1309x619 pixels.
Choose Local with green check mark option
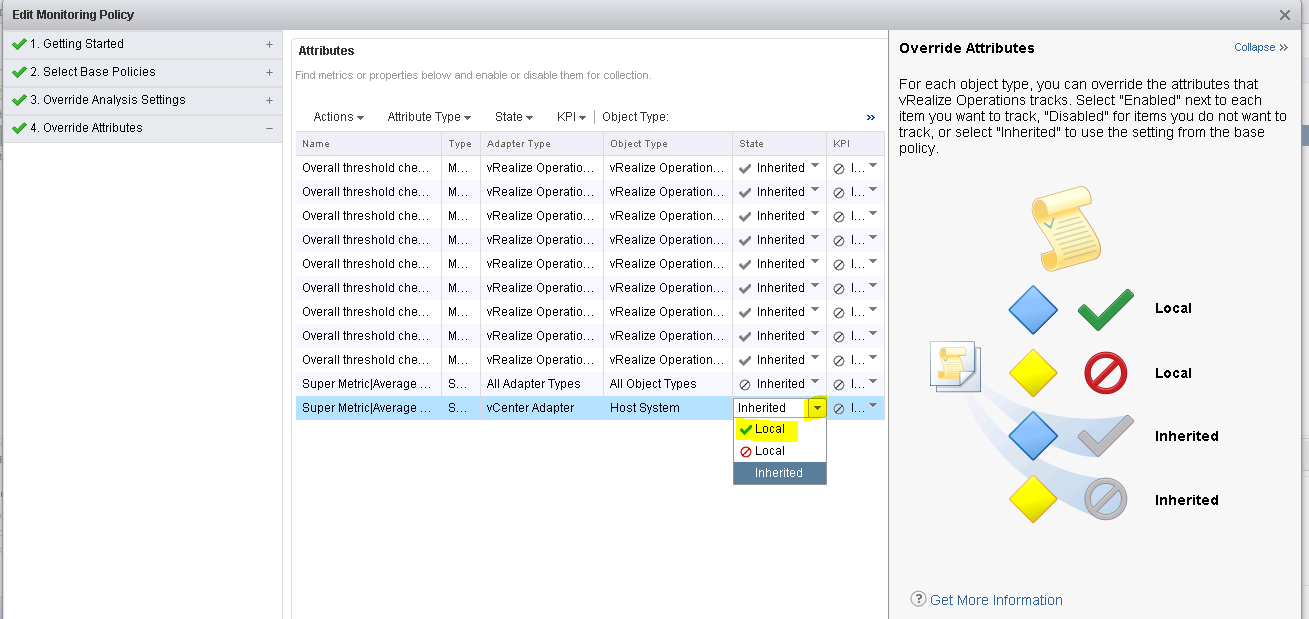point(780,429)
